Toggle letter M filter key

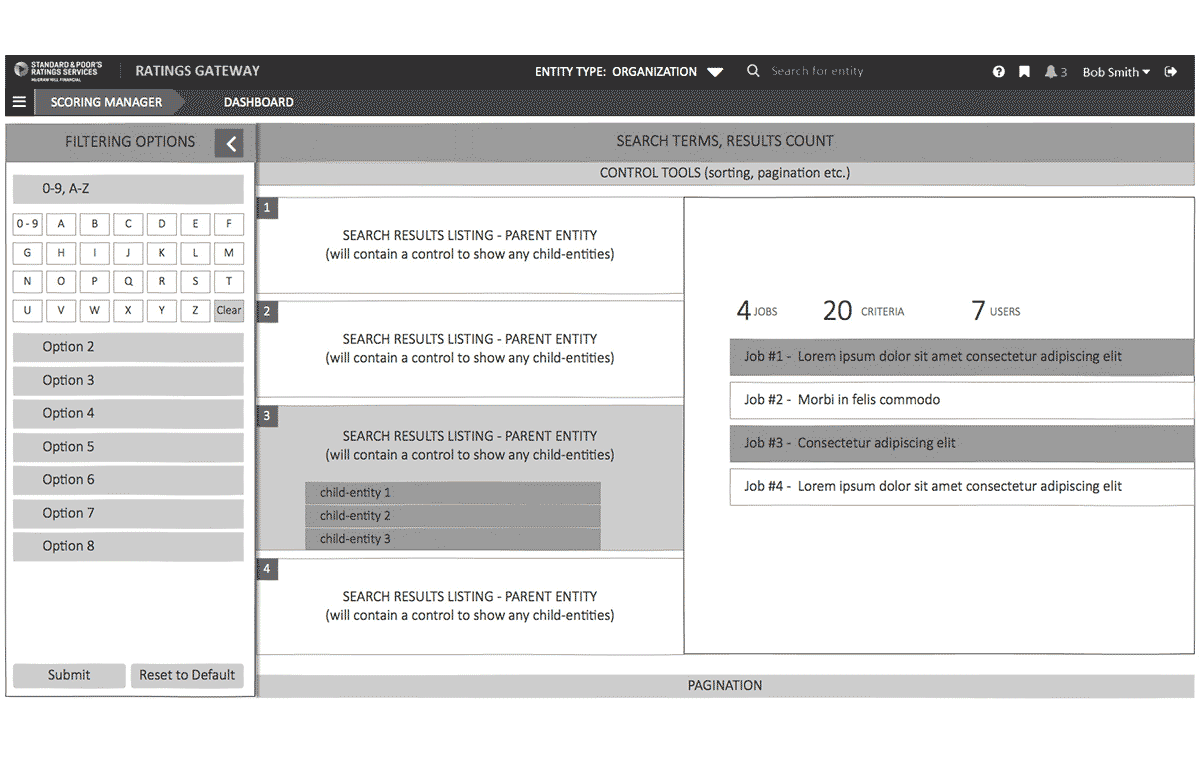click(229, 253)
